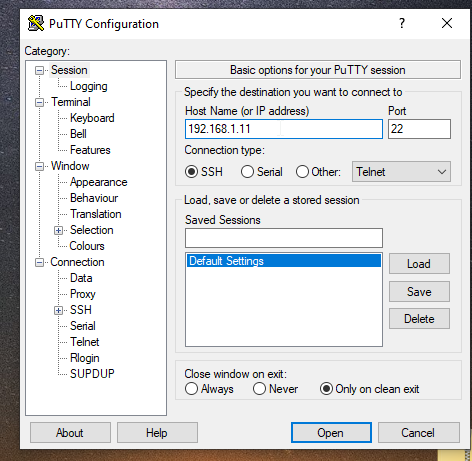Open the Colours settings category
This screenshot has height=461, width=472.
point(87,246)
